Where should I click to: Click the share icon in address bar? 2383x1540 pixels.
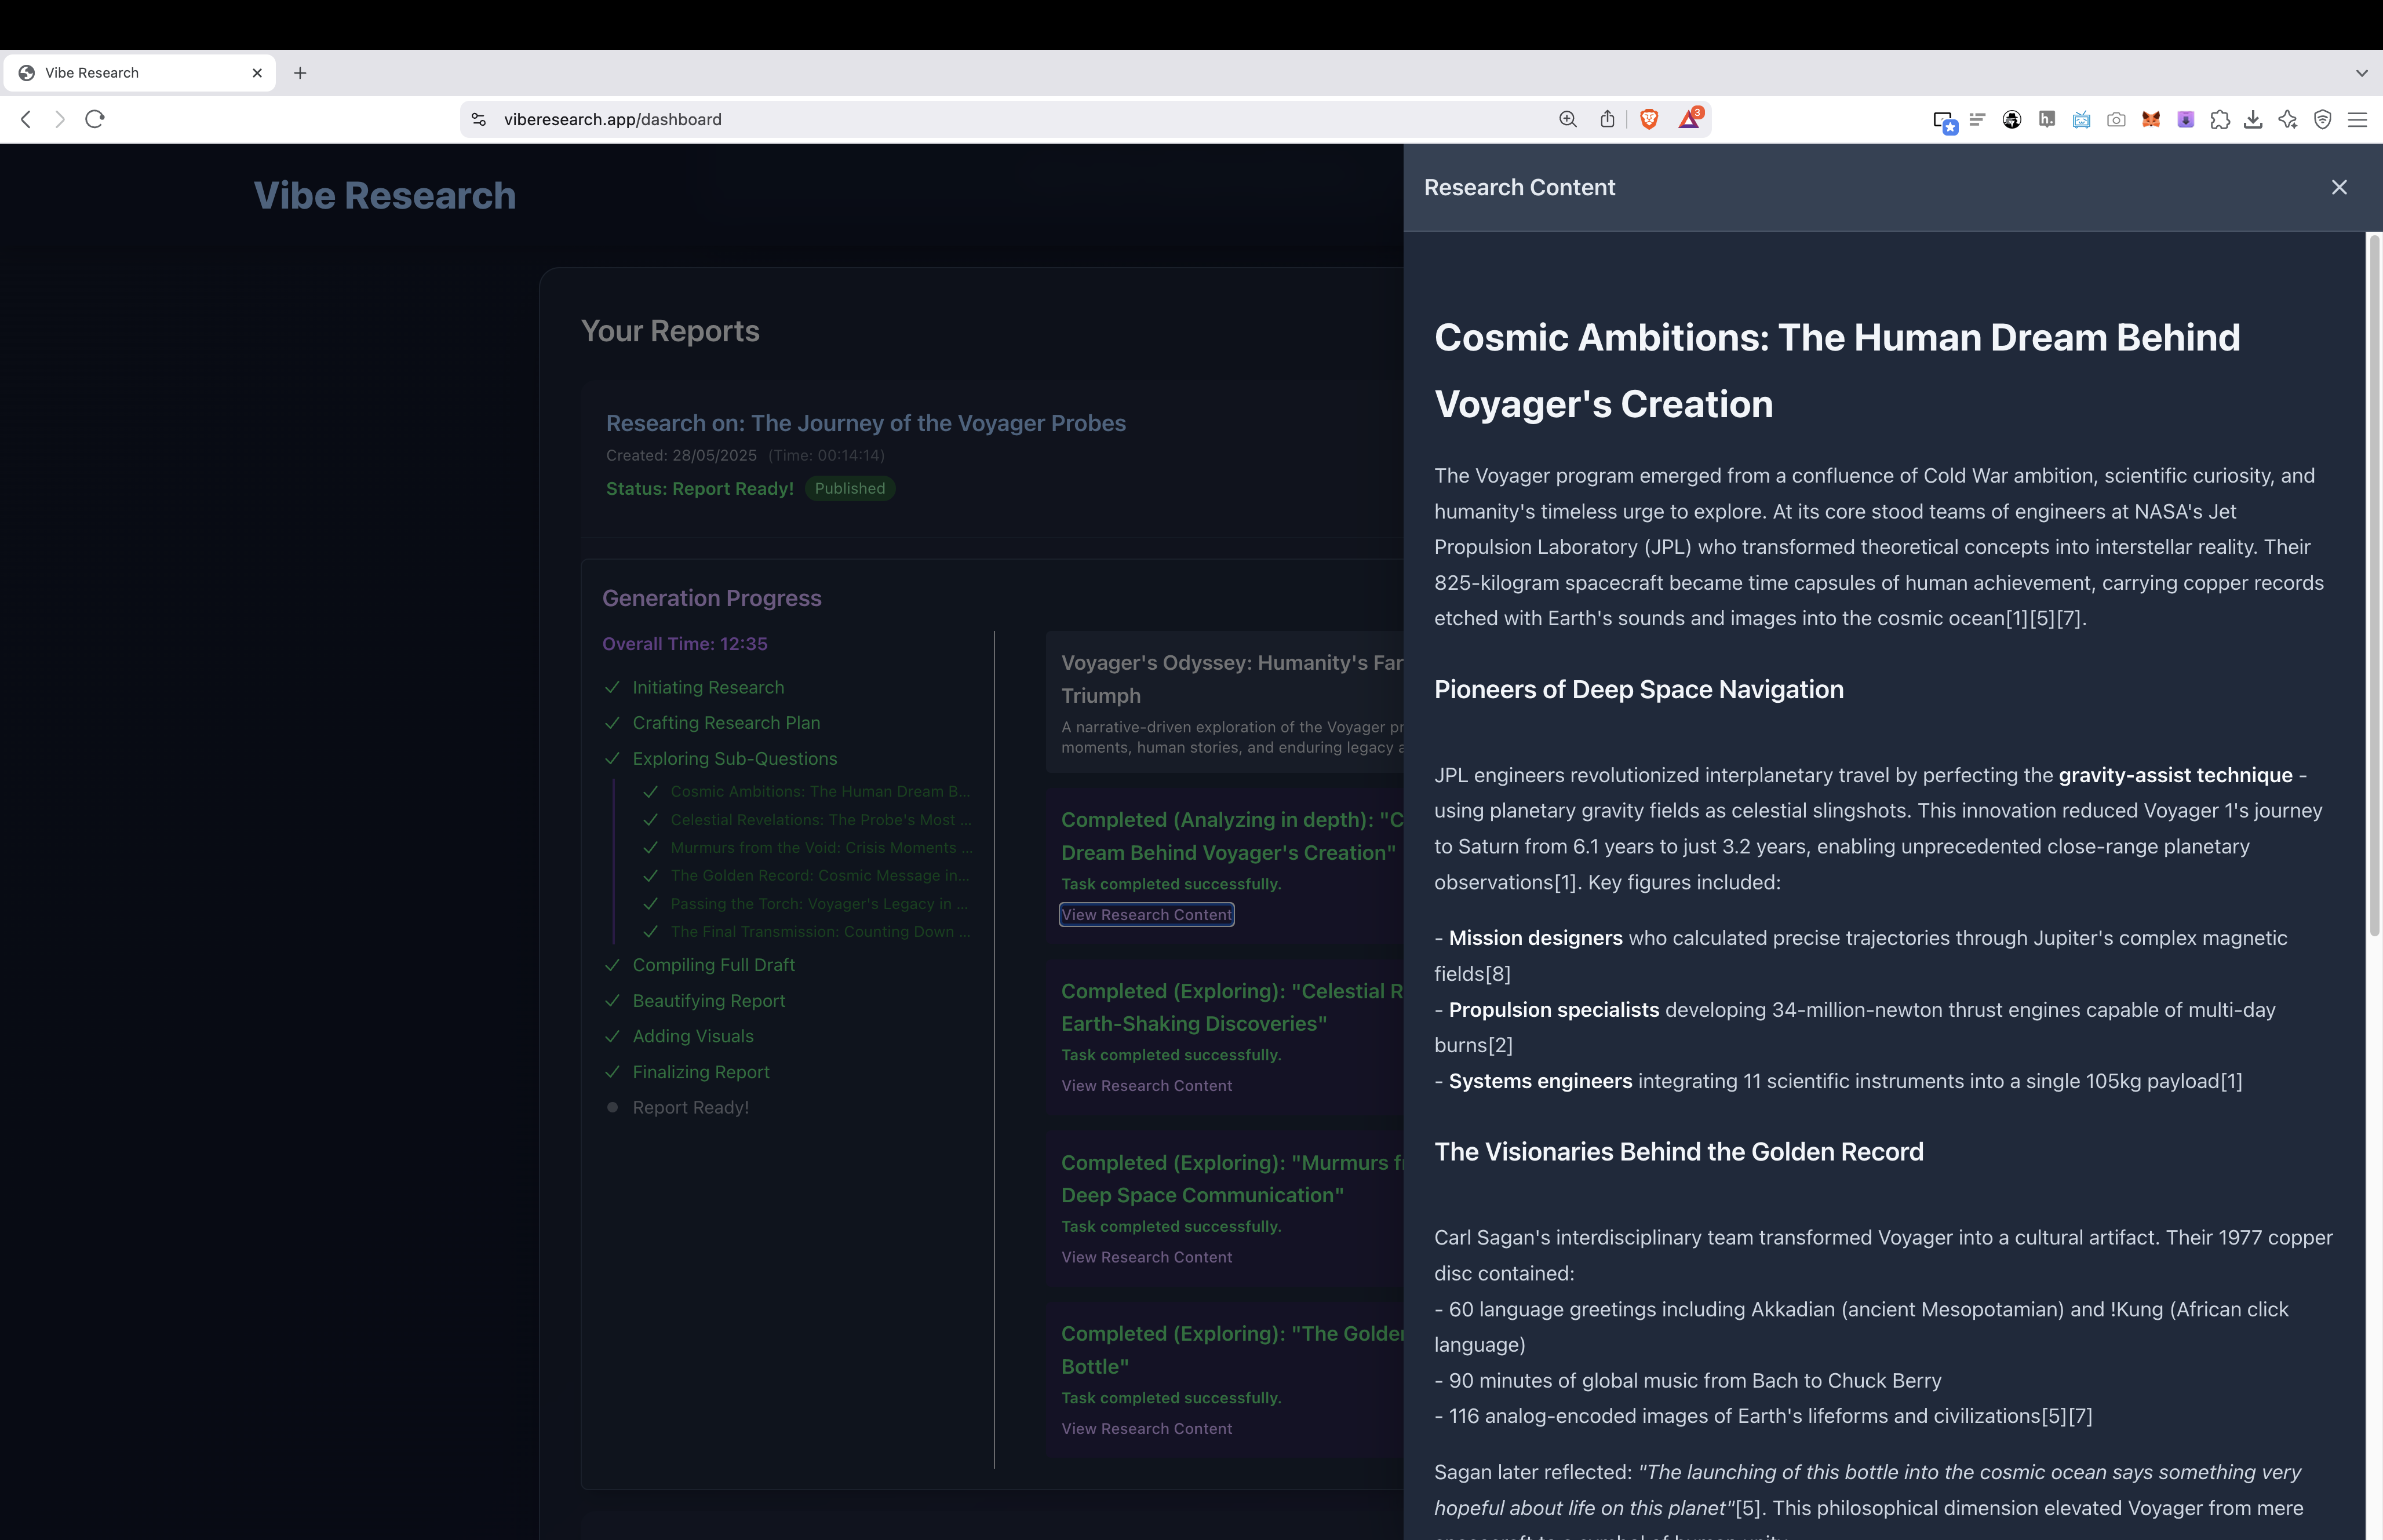(x=1607, y=119)
